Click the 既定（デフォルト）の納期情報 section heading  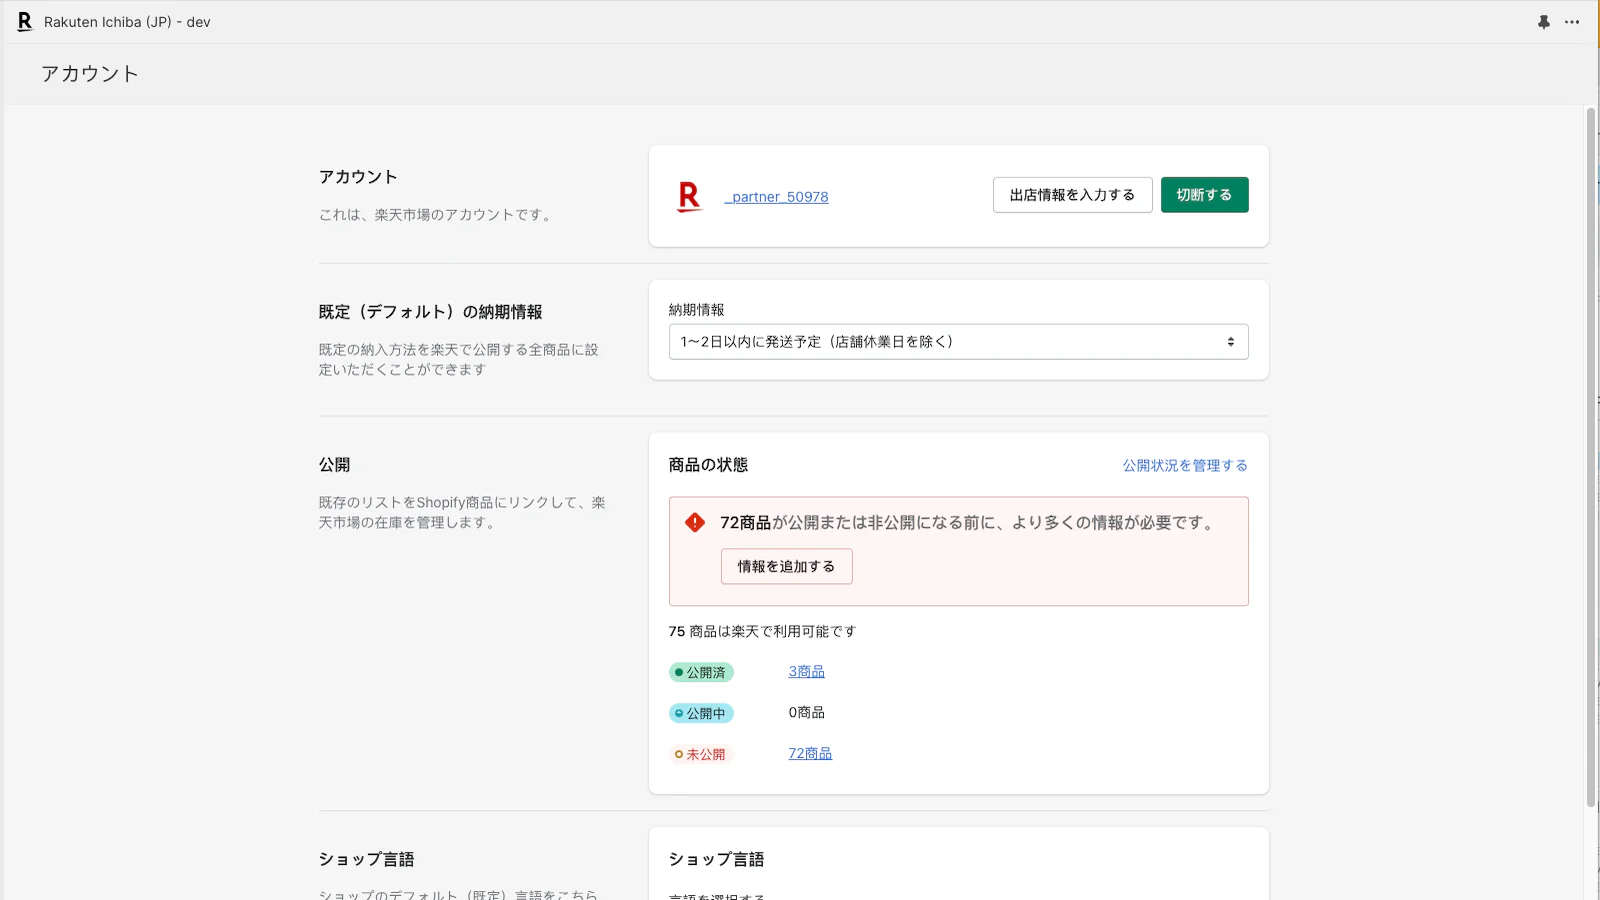coord(431,312)
